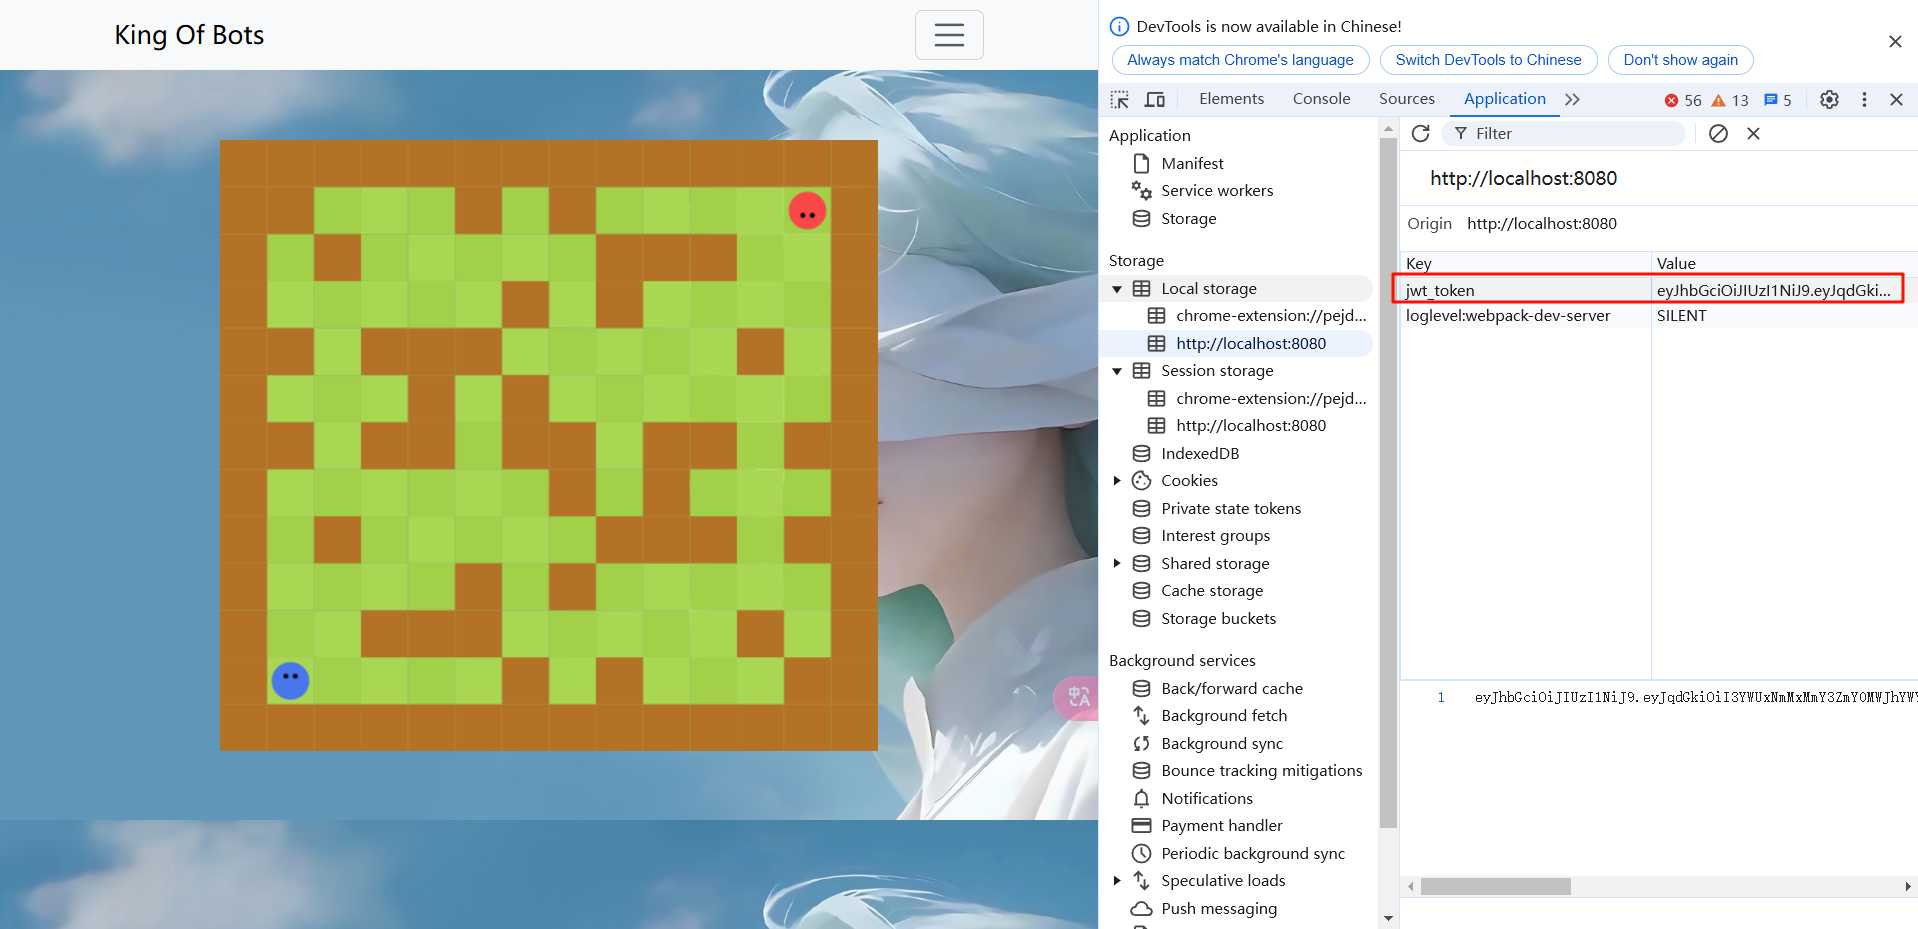Viewport: 1918px width, 929px height.
Task: Delete selected storage entry icon
Action: (1753, 133)
